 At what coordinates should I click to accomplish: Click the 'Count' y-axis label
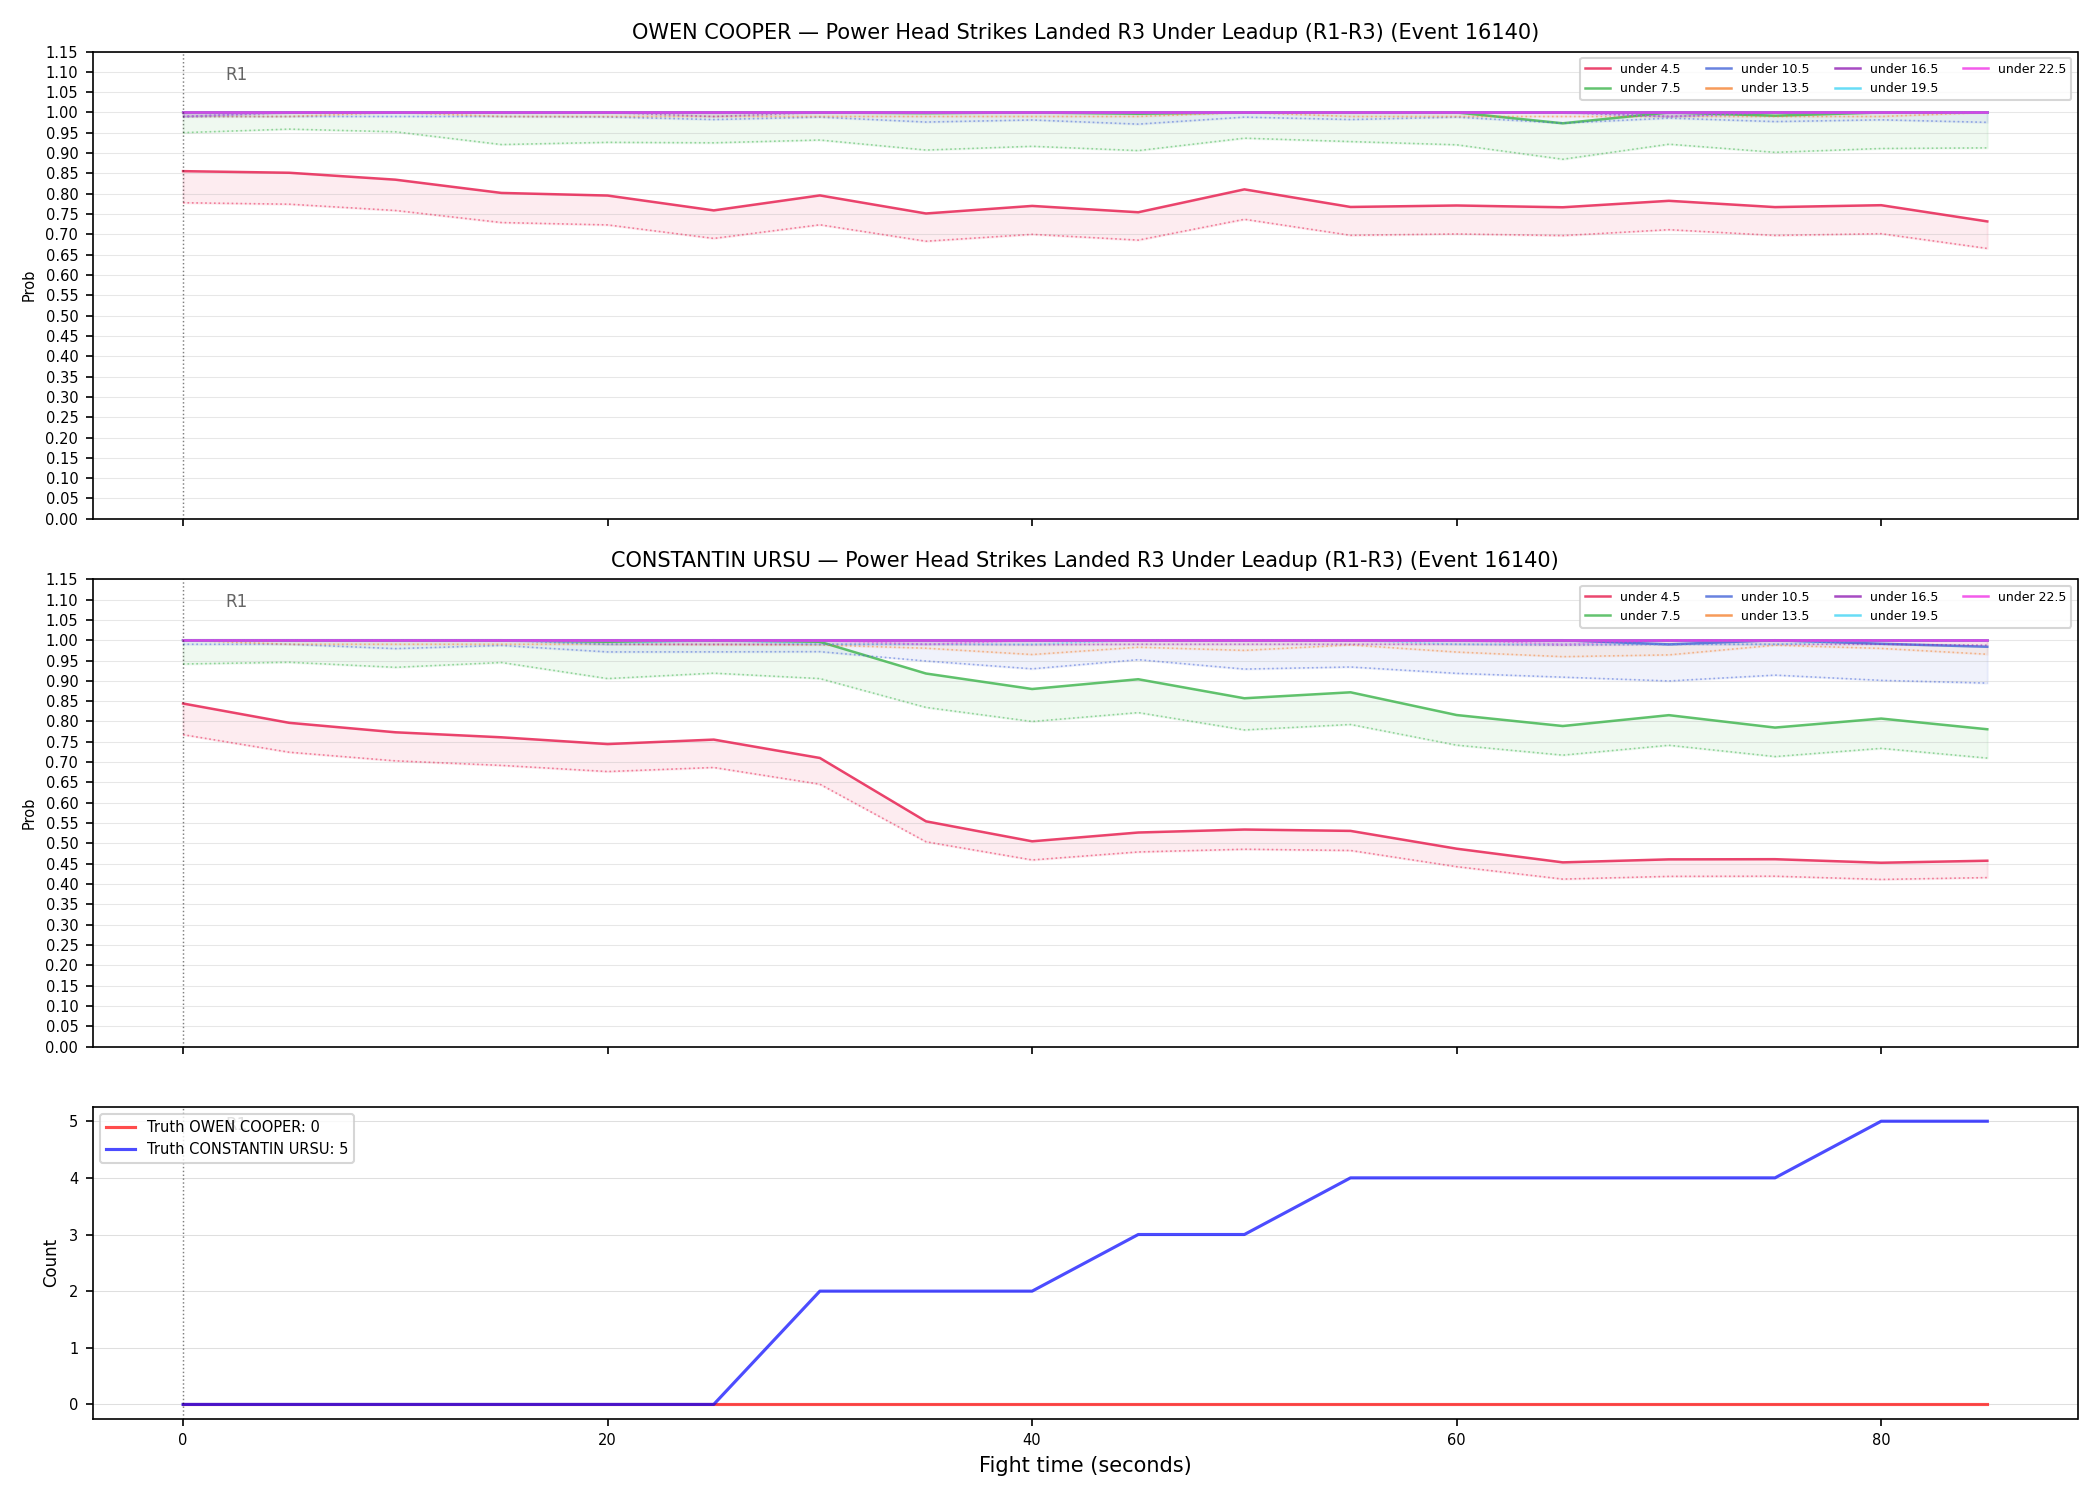pyautogui.click(x=50, y=1263)
